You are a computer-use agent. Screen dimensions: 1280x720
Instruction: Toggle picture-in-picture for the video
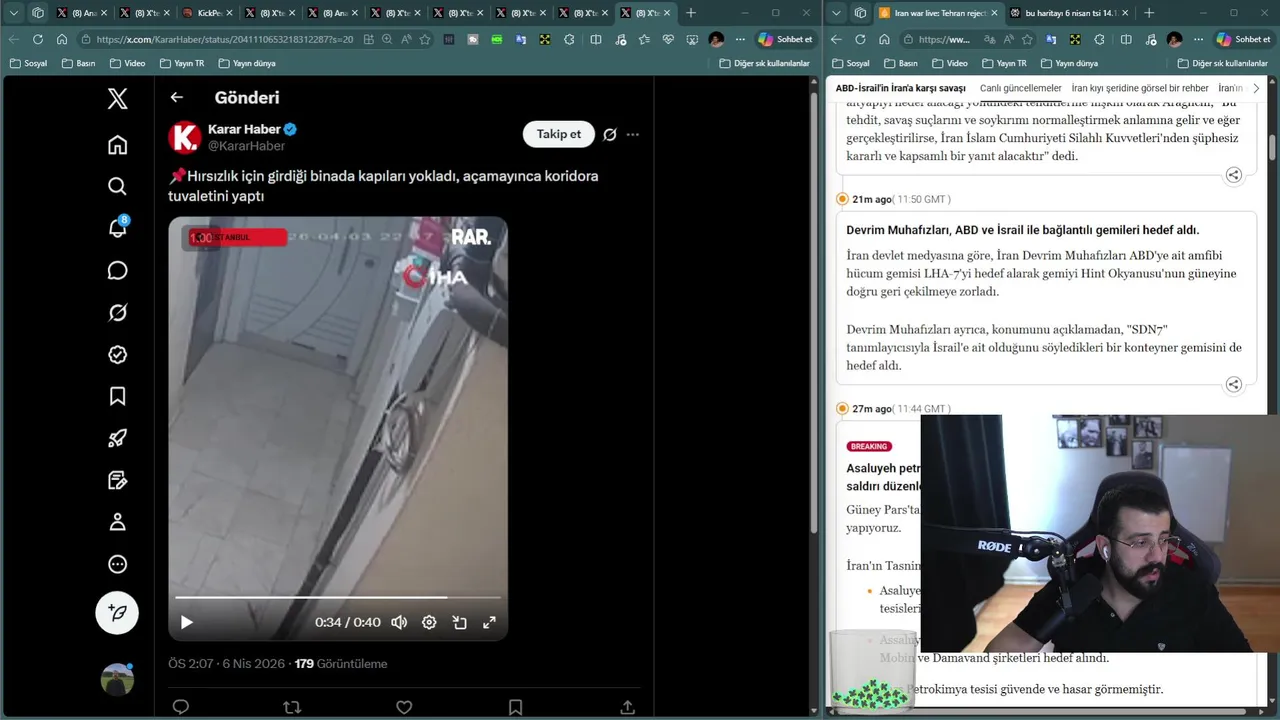pos(459,622)
